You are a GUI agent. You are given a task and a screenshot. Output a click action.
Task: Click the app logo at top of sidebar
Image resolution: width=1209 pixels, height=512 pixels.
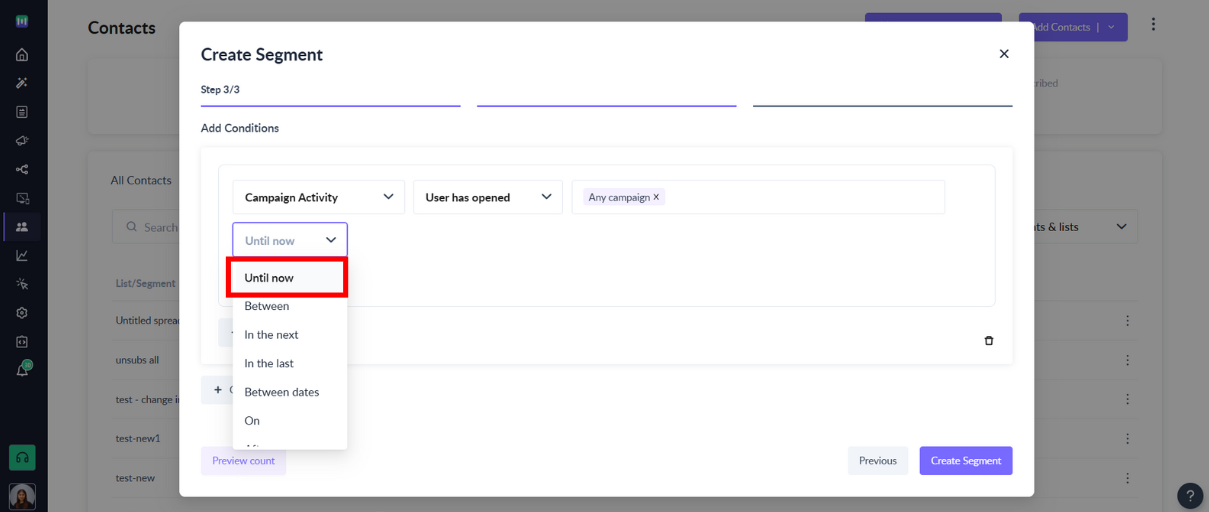coord(22,21)
